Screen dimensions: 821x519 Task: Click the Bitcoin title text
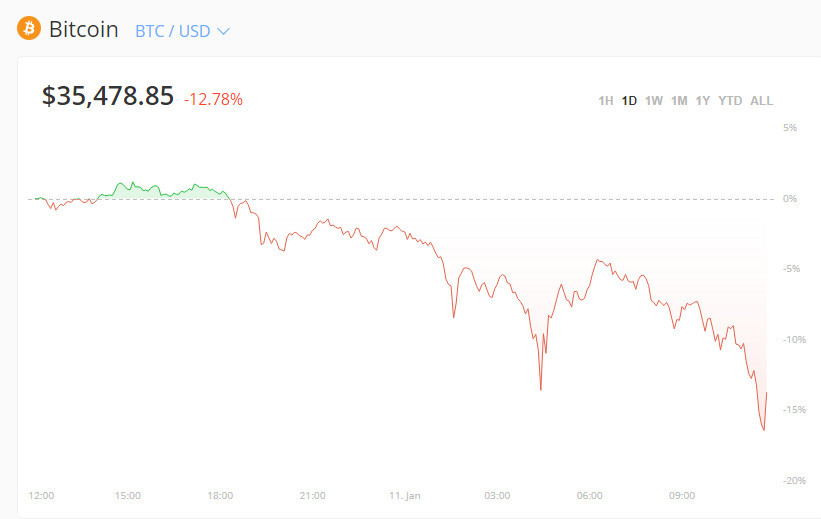[x=83, y=30]
